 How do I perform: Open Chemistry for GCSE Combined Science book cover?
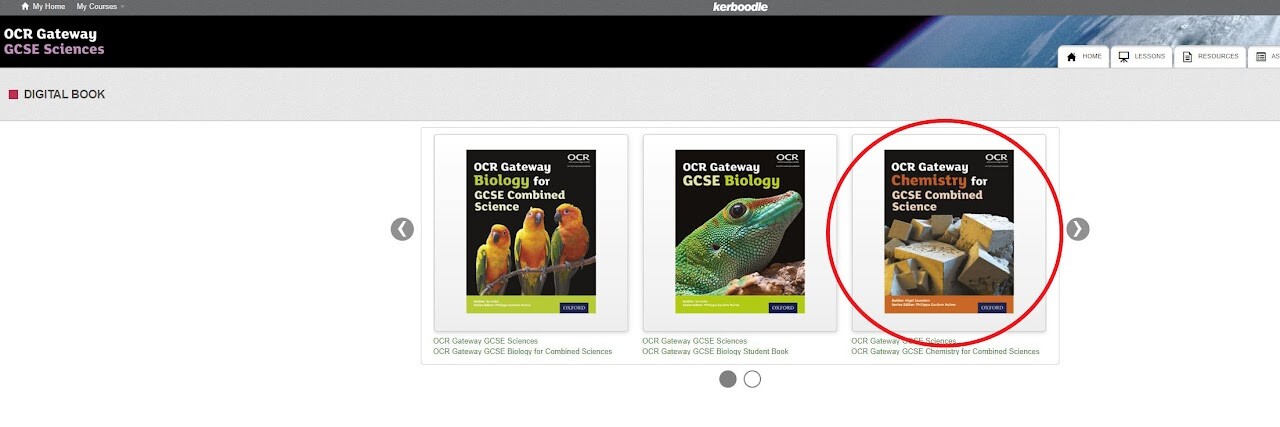click(x=949, y=232)
